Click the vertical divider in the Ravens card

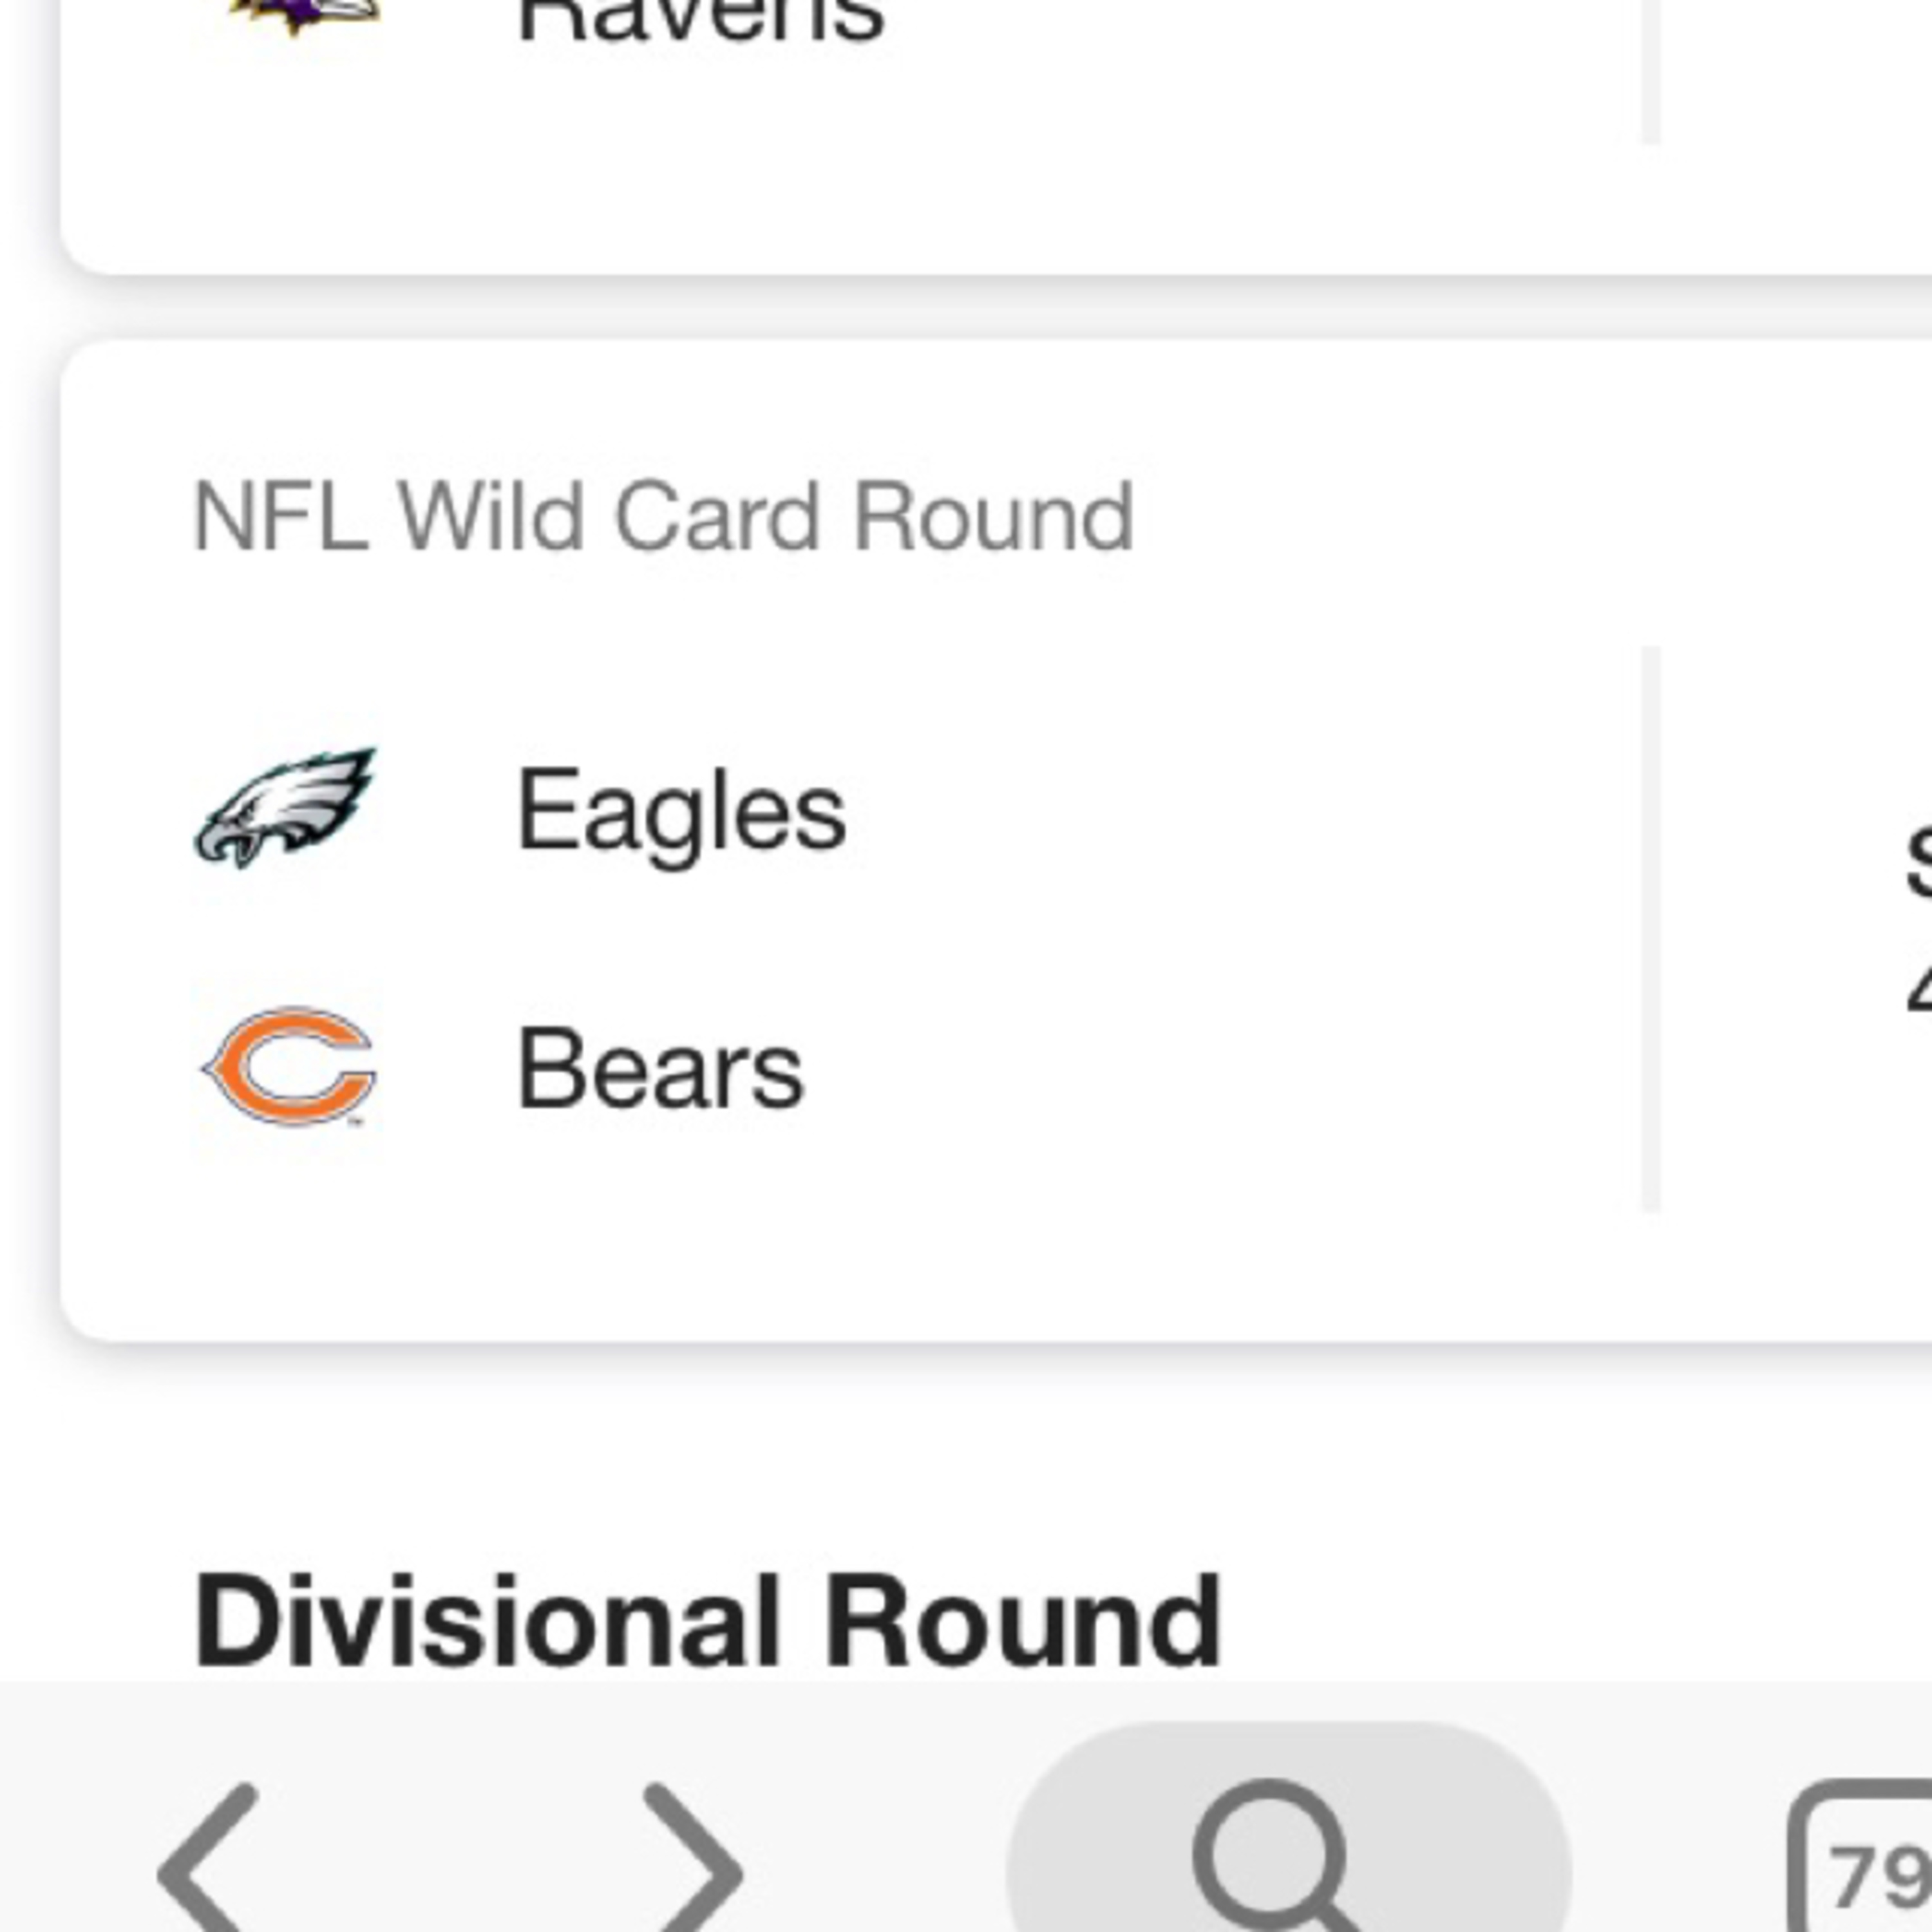[1651, 70]
